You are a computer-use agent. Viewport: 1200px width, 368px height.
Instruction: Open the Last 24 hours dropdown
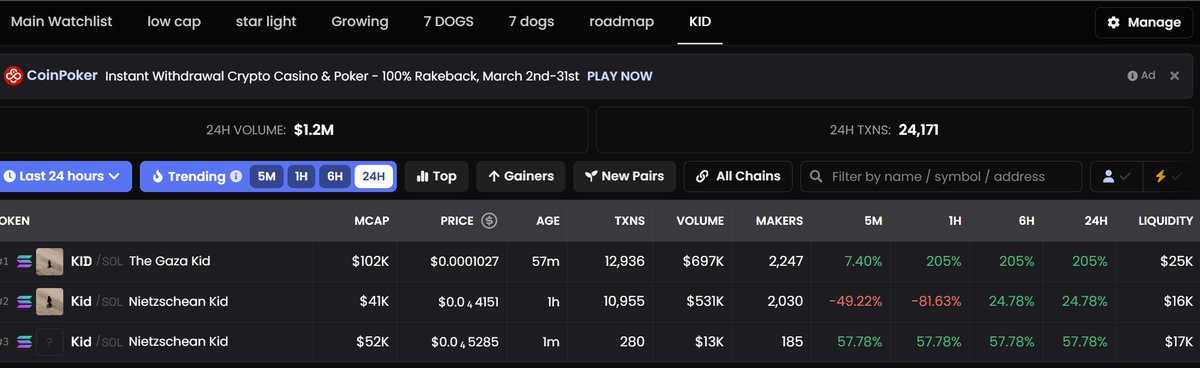pos(64,177)
